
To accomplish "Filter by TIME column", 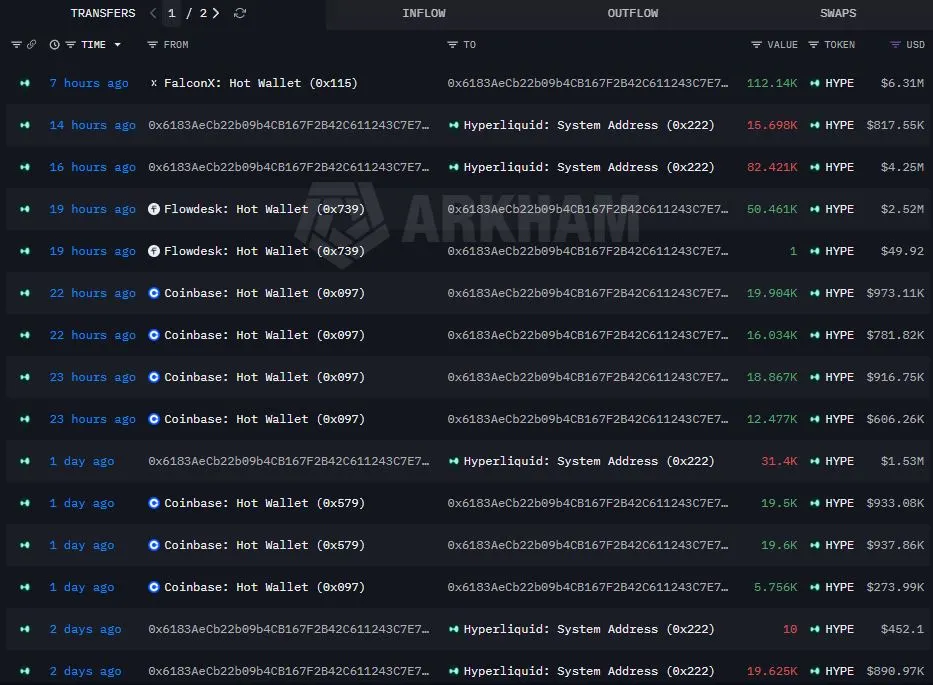I will 70,45.
